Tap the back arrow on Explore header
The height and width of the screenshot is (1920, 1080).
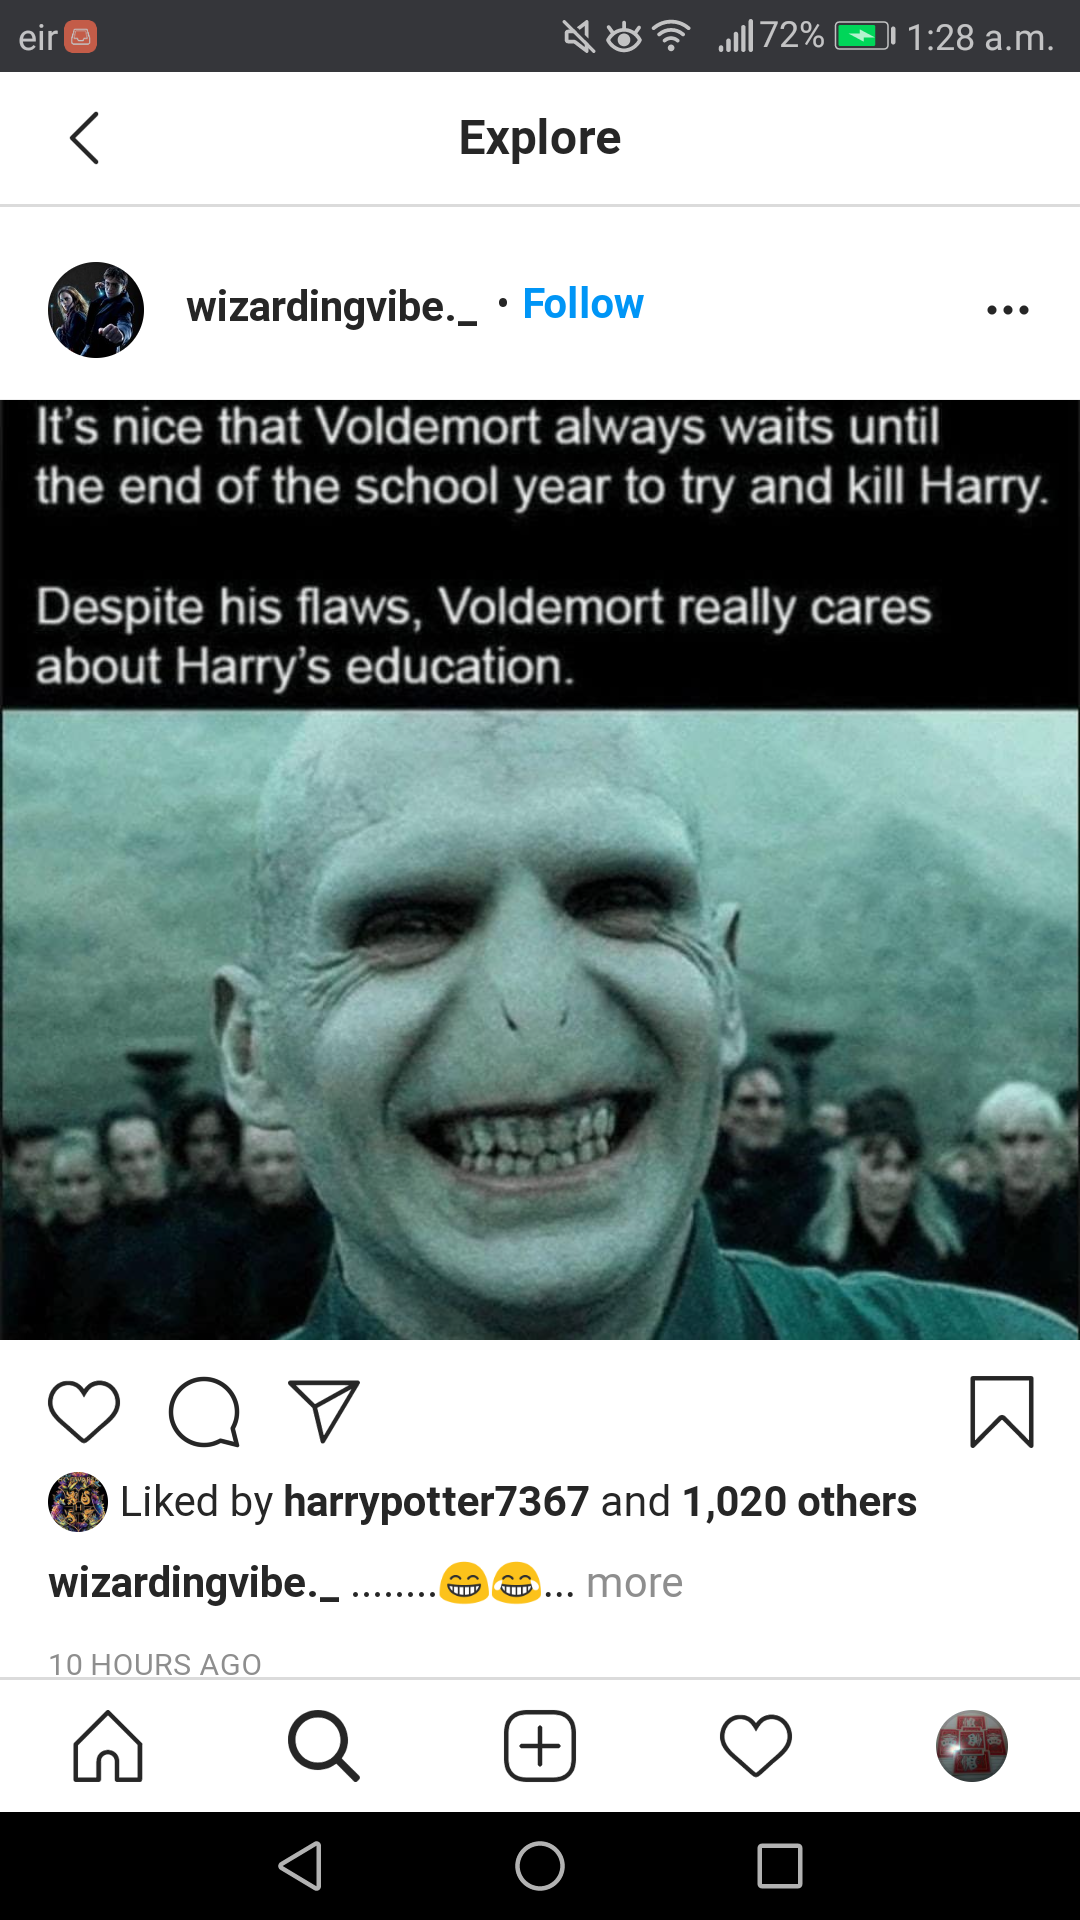coord(84,138)
